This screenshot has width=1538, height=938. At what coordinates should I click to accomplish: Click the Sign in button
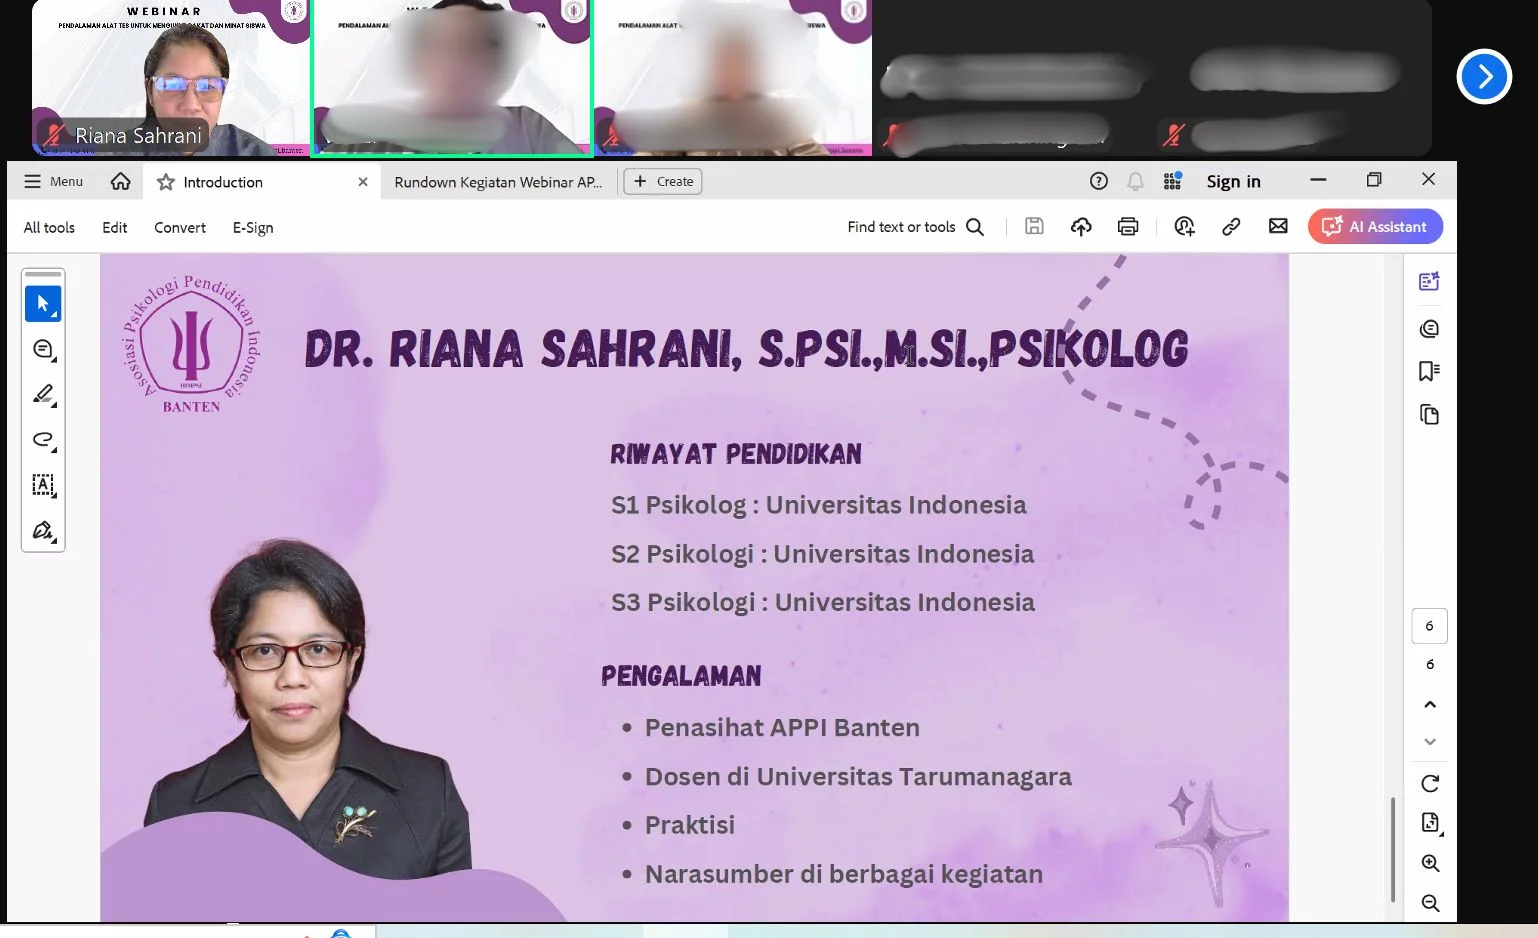(1233, 180)
